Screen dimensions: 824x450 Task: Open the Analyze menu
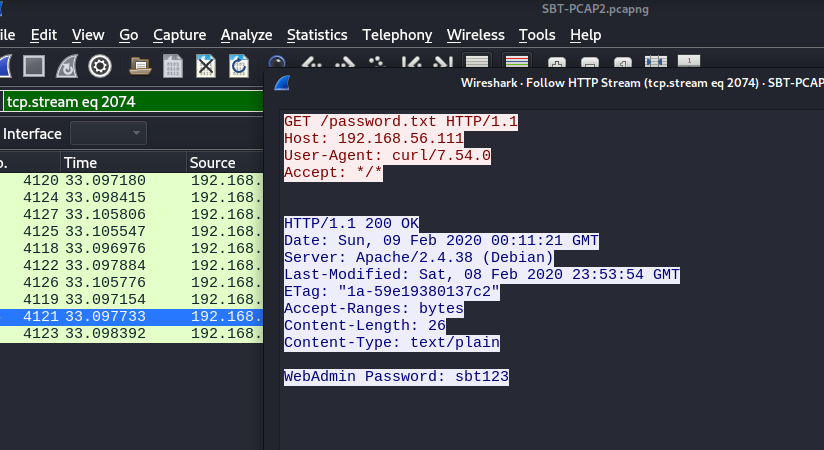click(246, 35)
